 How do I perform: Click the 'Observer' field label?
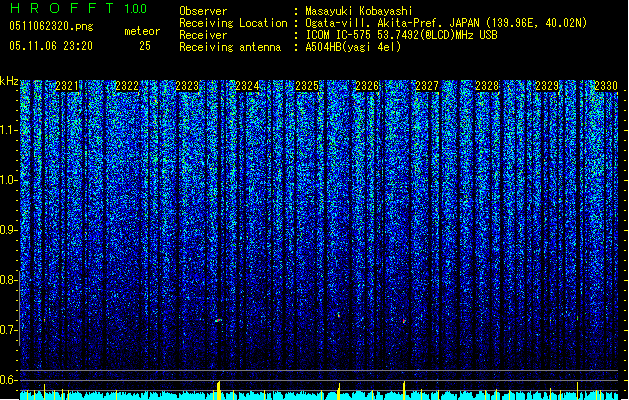coord(203,11)
